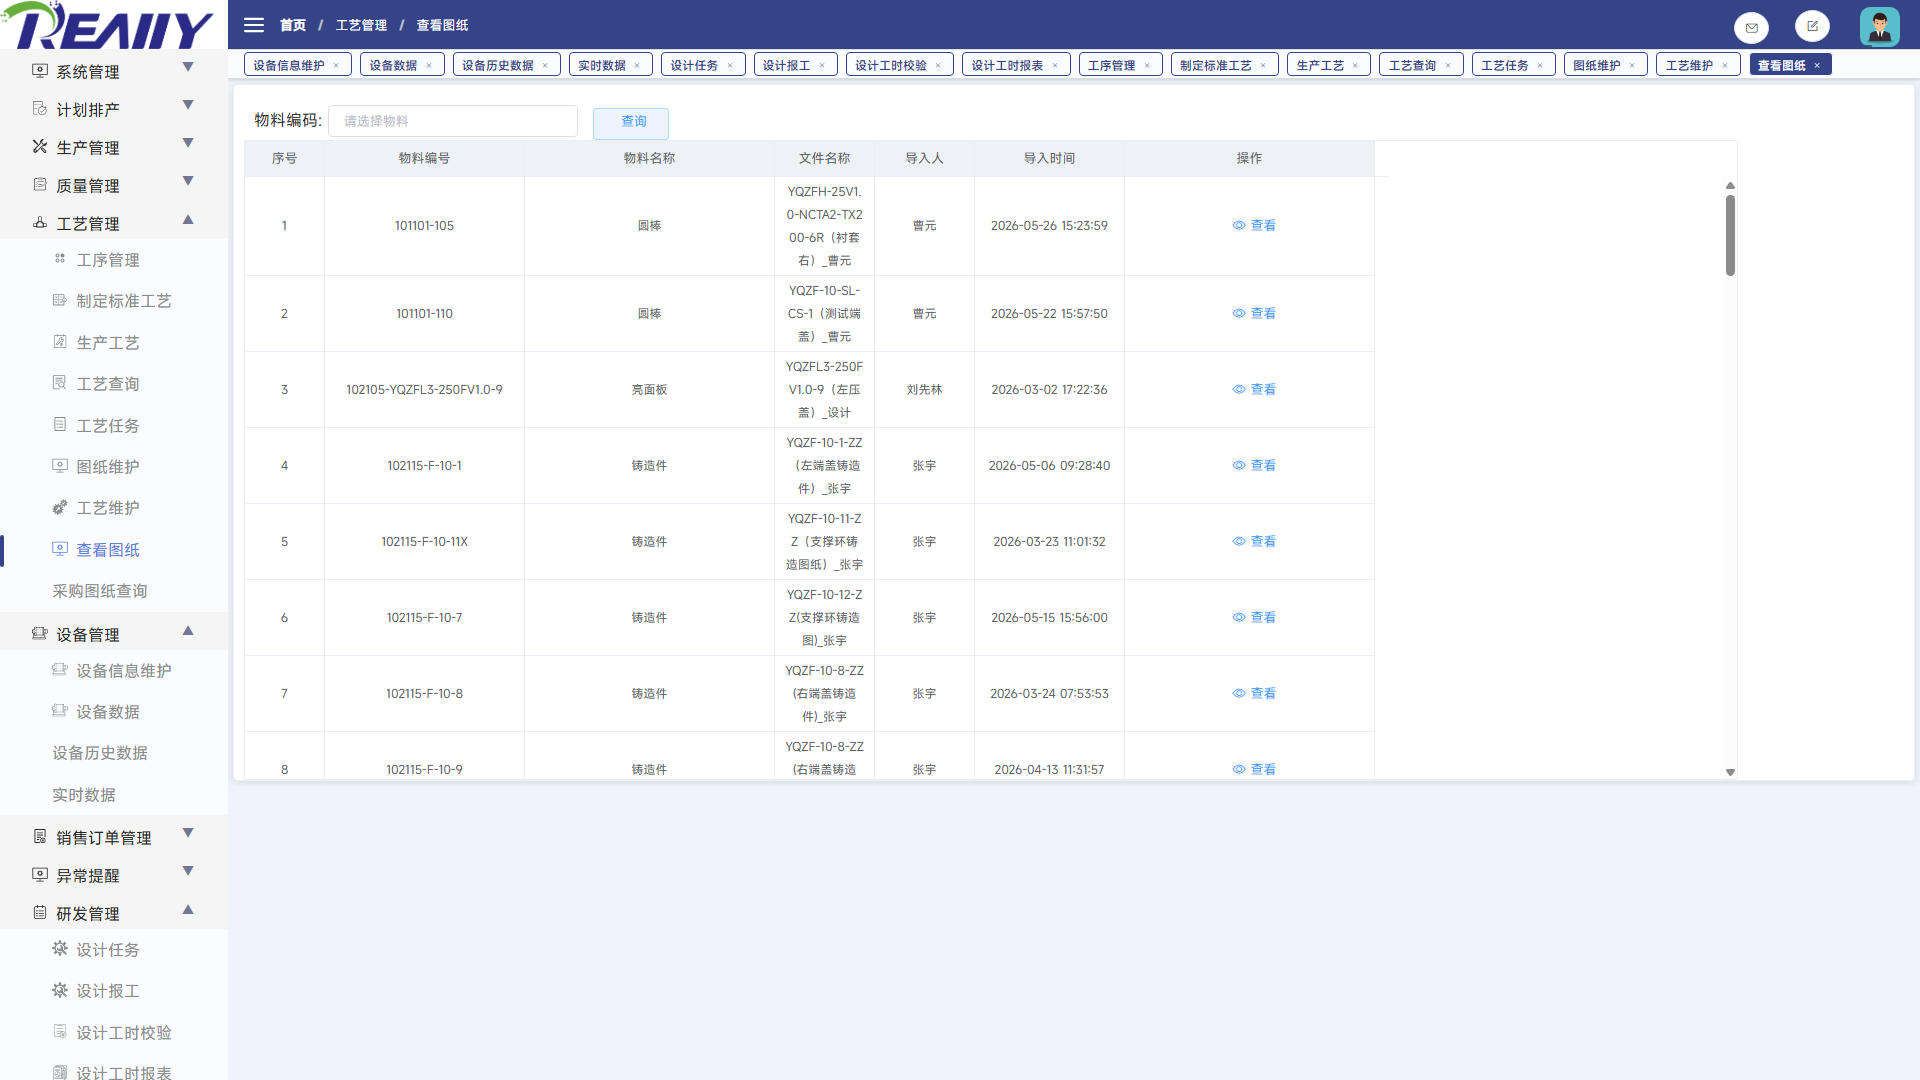Collapse the 研发管理 menu arrow
1920x1080 pixels.
tap(188, 909)
